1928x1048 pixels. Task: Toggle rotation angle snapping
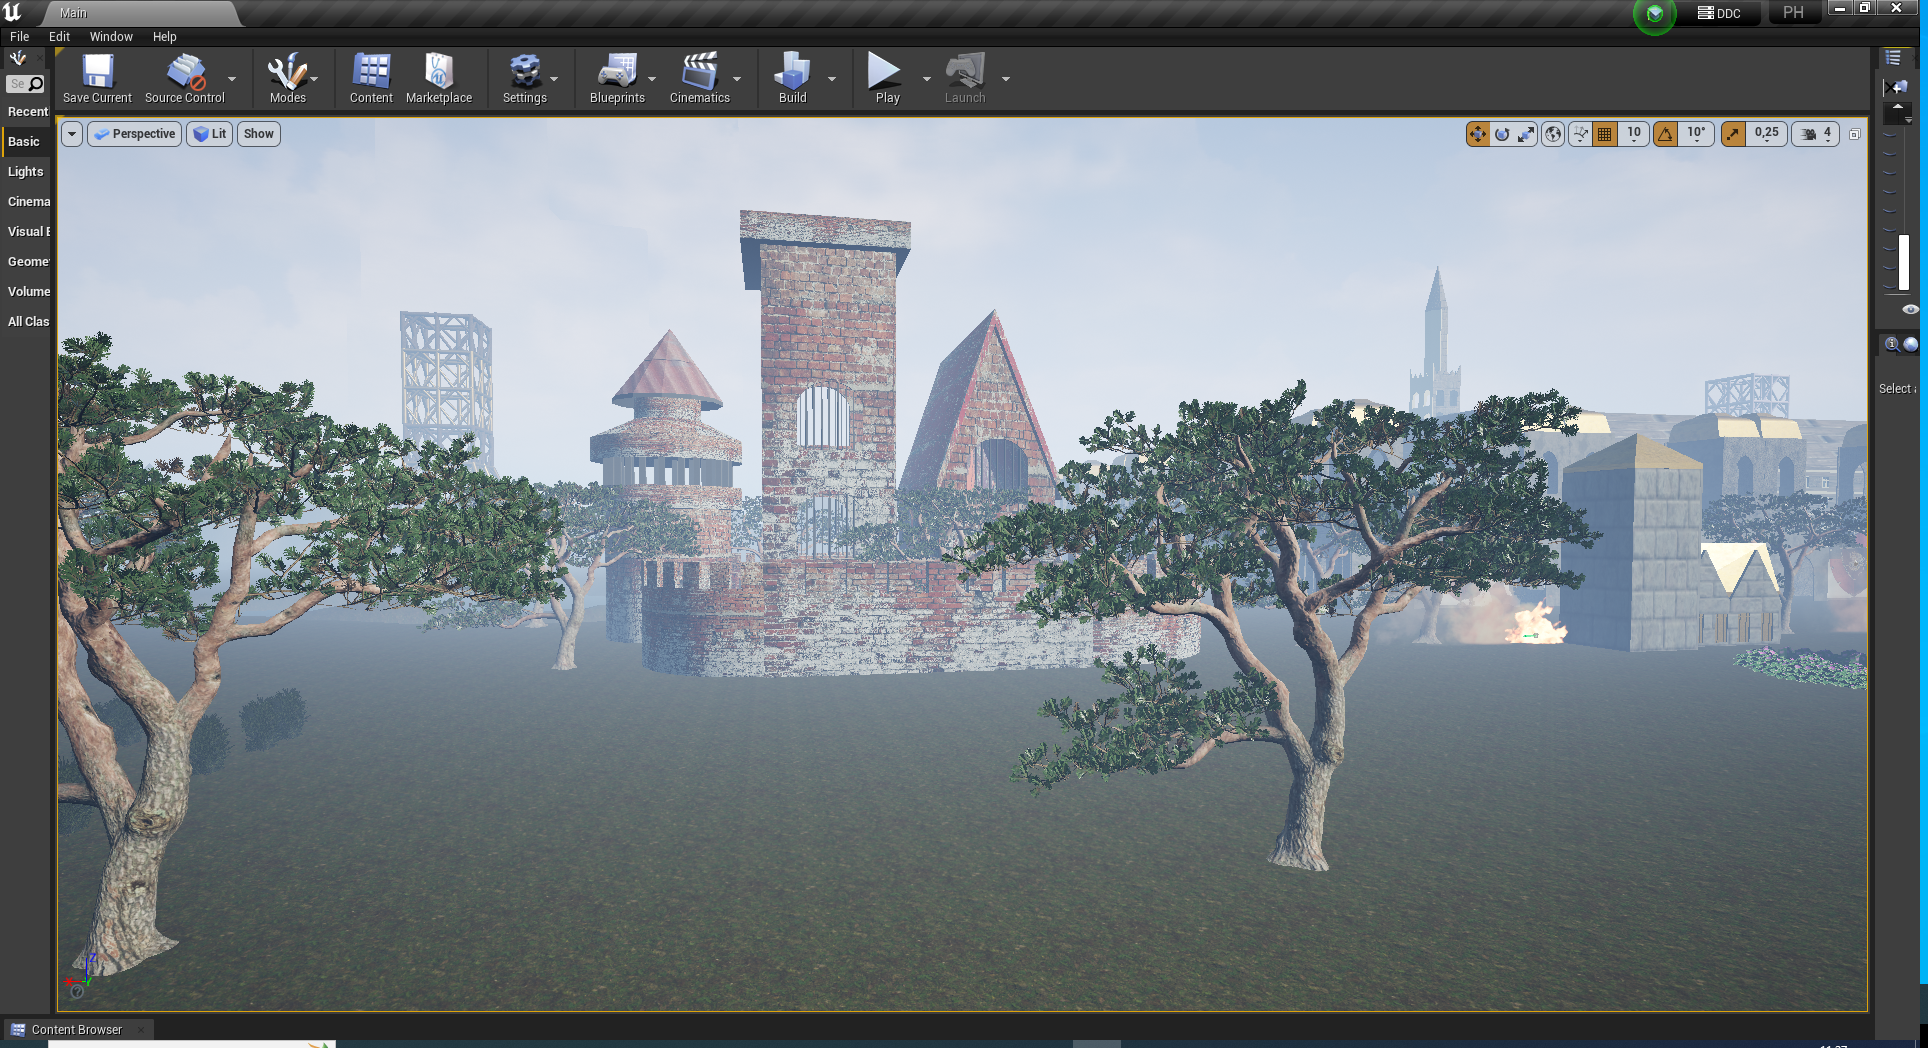tap(1666, 134)
